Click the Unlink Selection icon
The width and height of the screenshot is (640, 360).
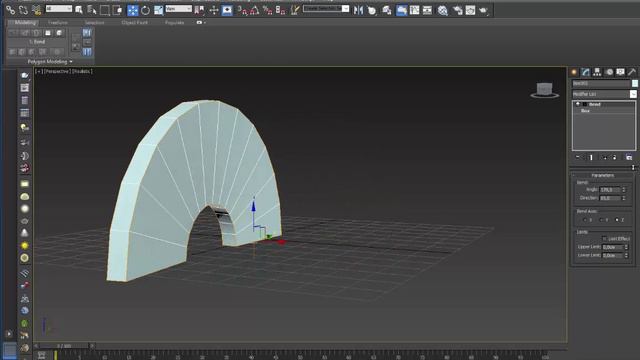coord(23,10)
